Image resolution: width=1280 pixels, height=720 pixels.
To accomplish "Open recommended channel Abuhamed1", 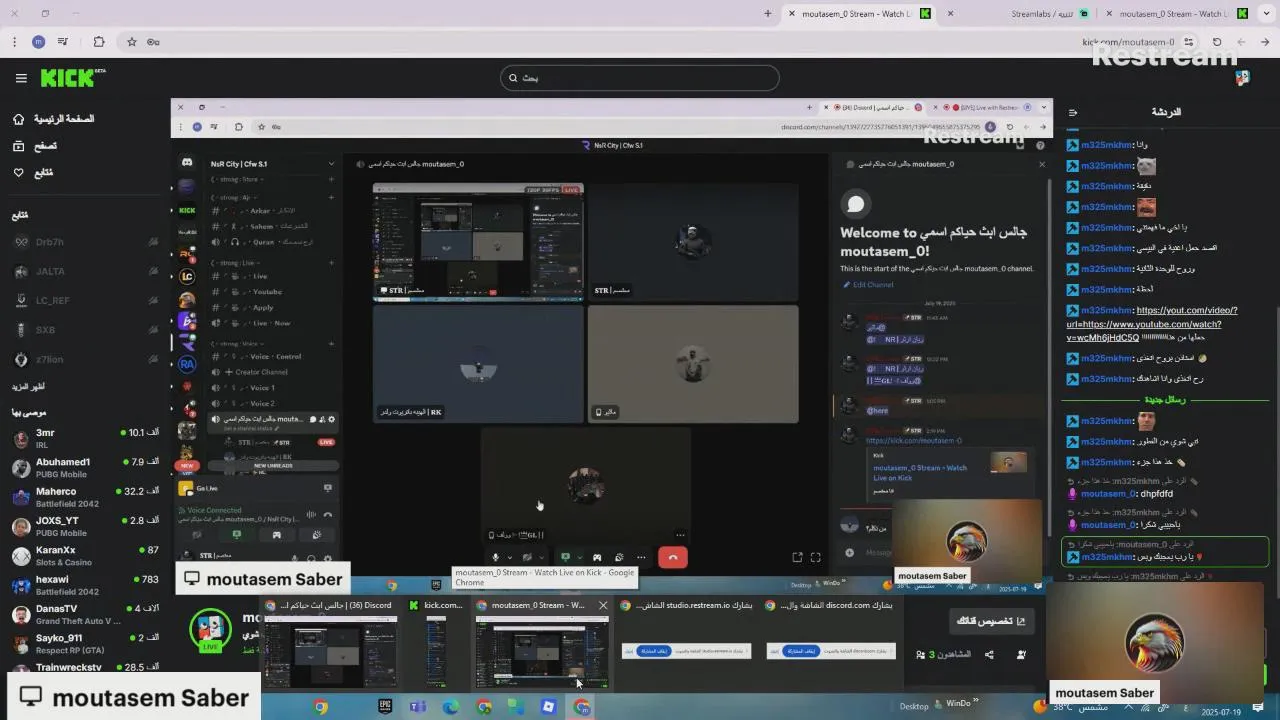I will 85,467.
